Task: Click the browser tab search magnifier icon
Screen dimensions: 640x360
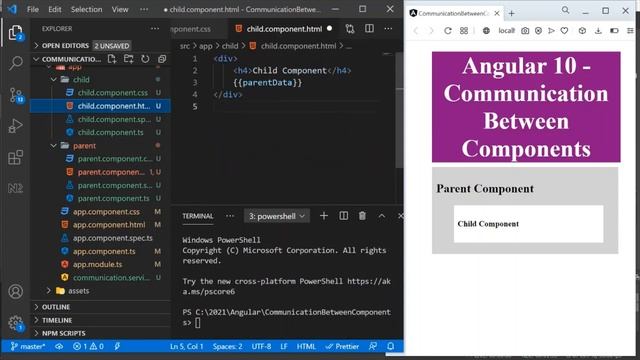Action: pyautogui.click(x=565, y=10)
